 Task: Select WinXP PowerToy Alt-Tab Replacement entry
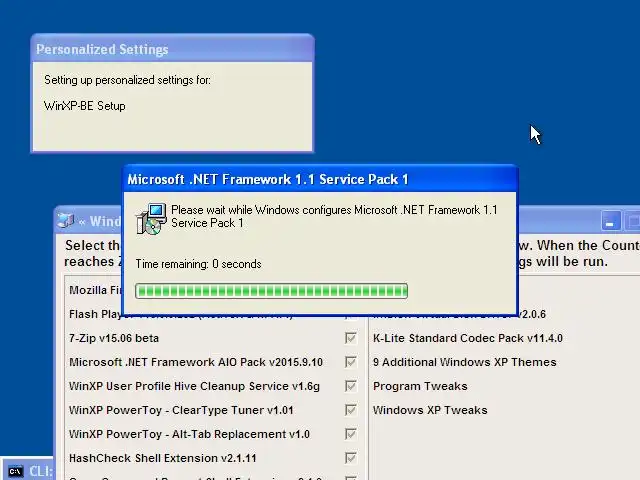pos(189,434)
